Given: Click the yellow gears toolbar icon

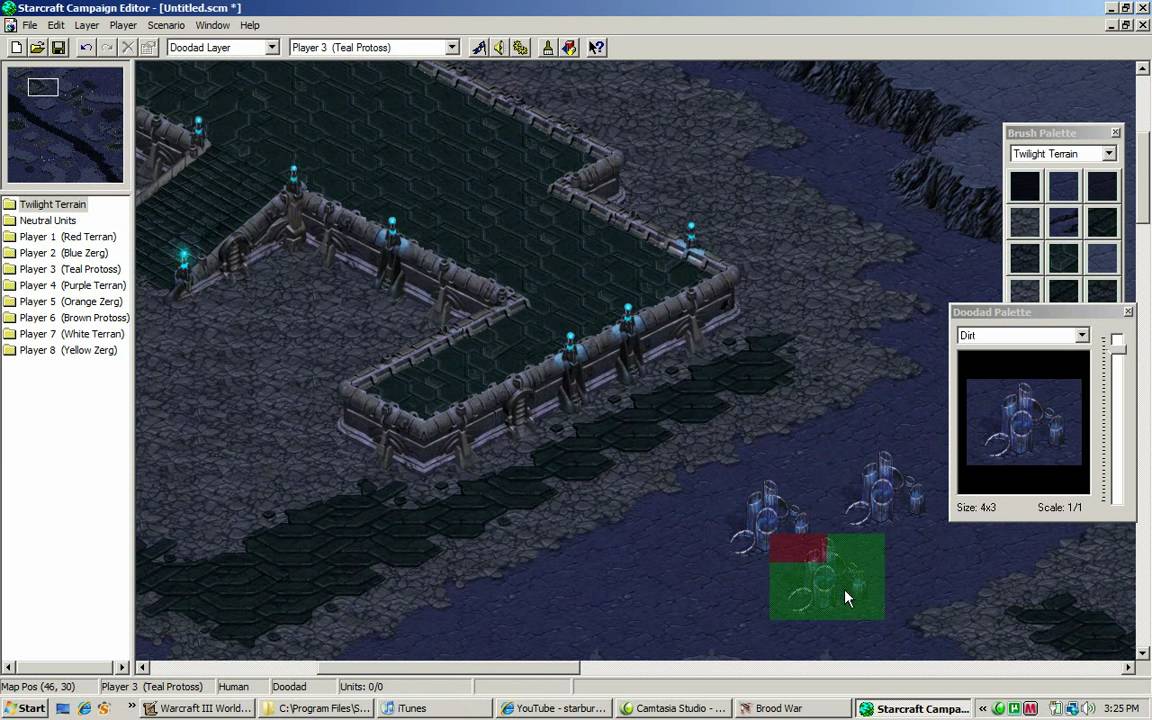Looking at the screenshot, I should pyautogui.click(x=520, y=48).
